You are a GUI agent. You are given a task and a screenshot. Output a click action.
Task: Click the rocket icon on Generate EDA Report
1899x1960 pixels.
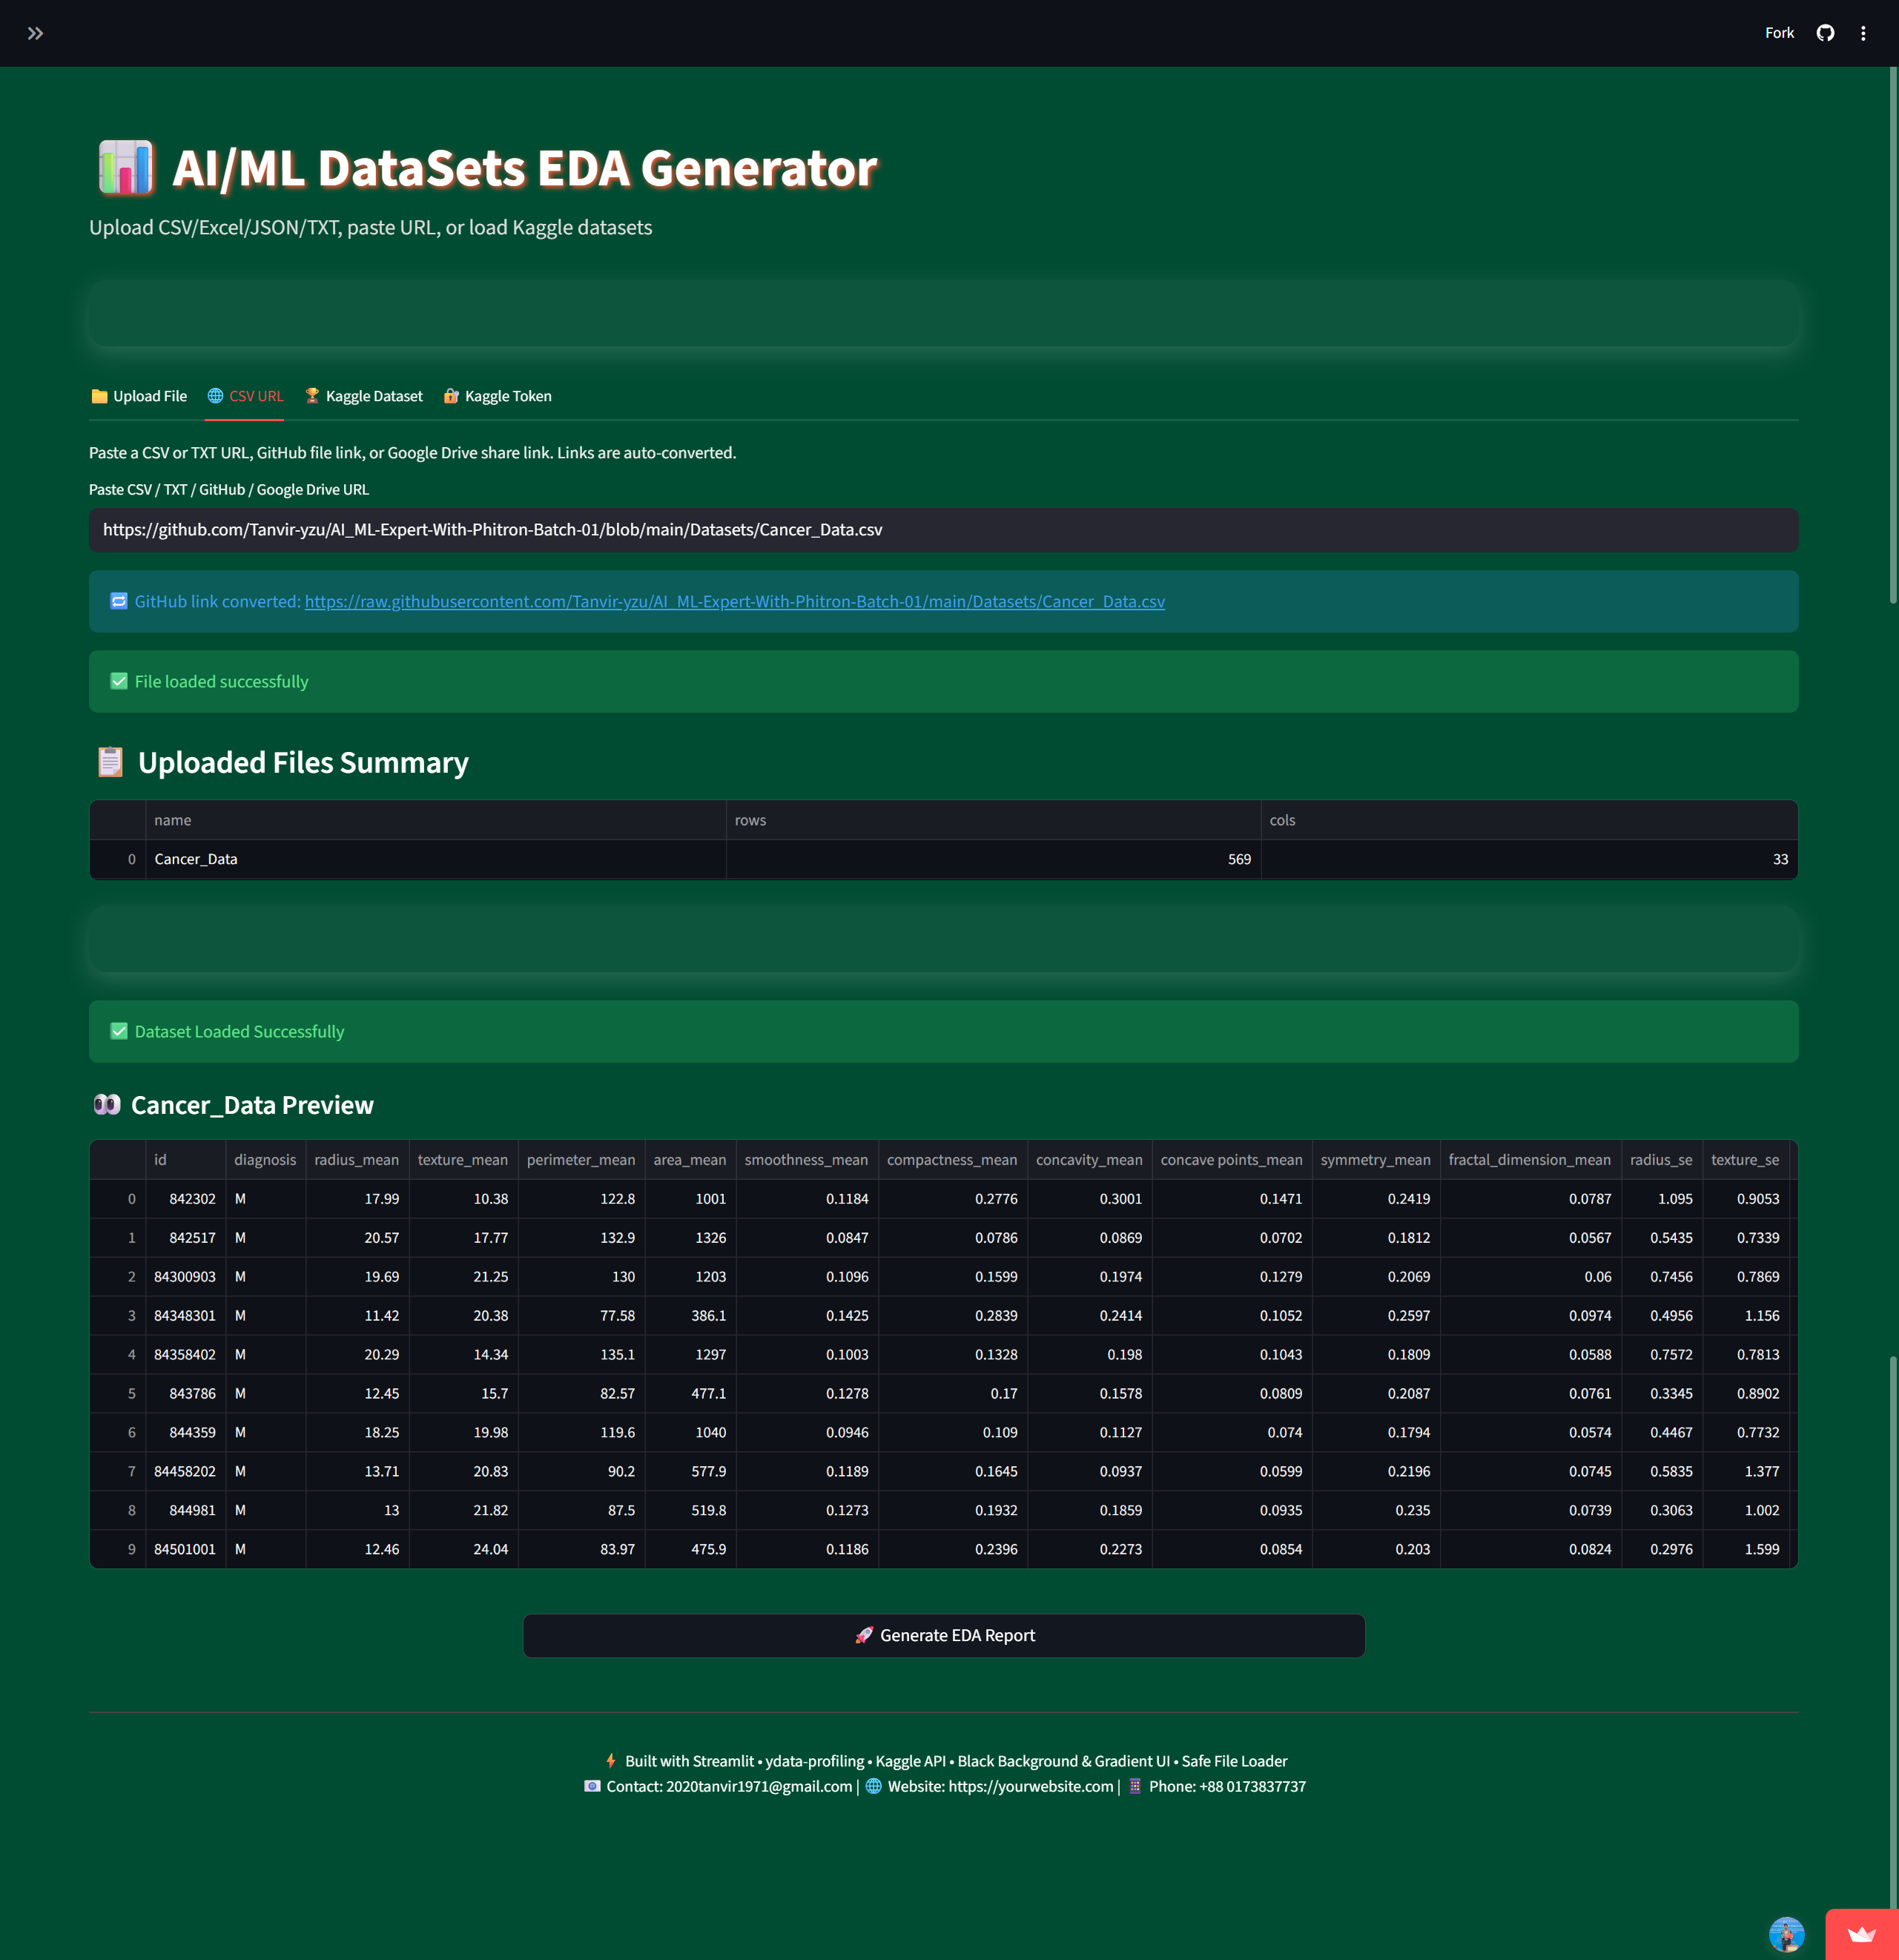pos(863,1635)
